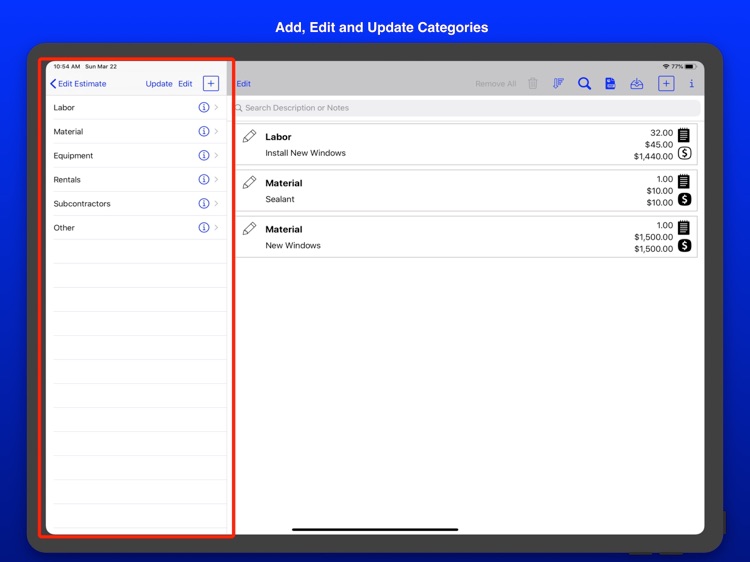Select the New Windows description

click(x=293, y=245)
